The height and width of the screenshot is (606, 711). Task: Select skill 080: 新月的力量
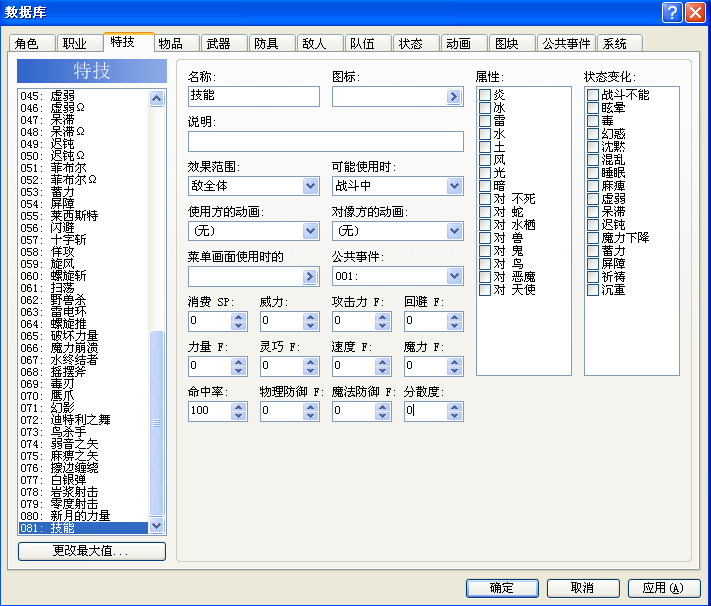click(x=83, y=516)
